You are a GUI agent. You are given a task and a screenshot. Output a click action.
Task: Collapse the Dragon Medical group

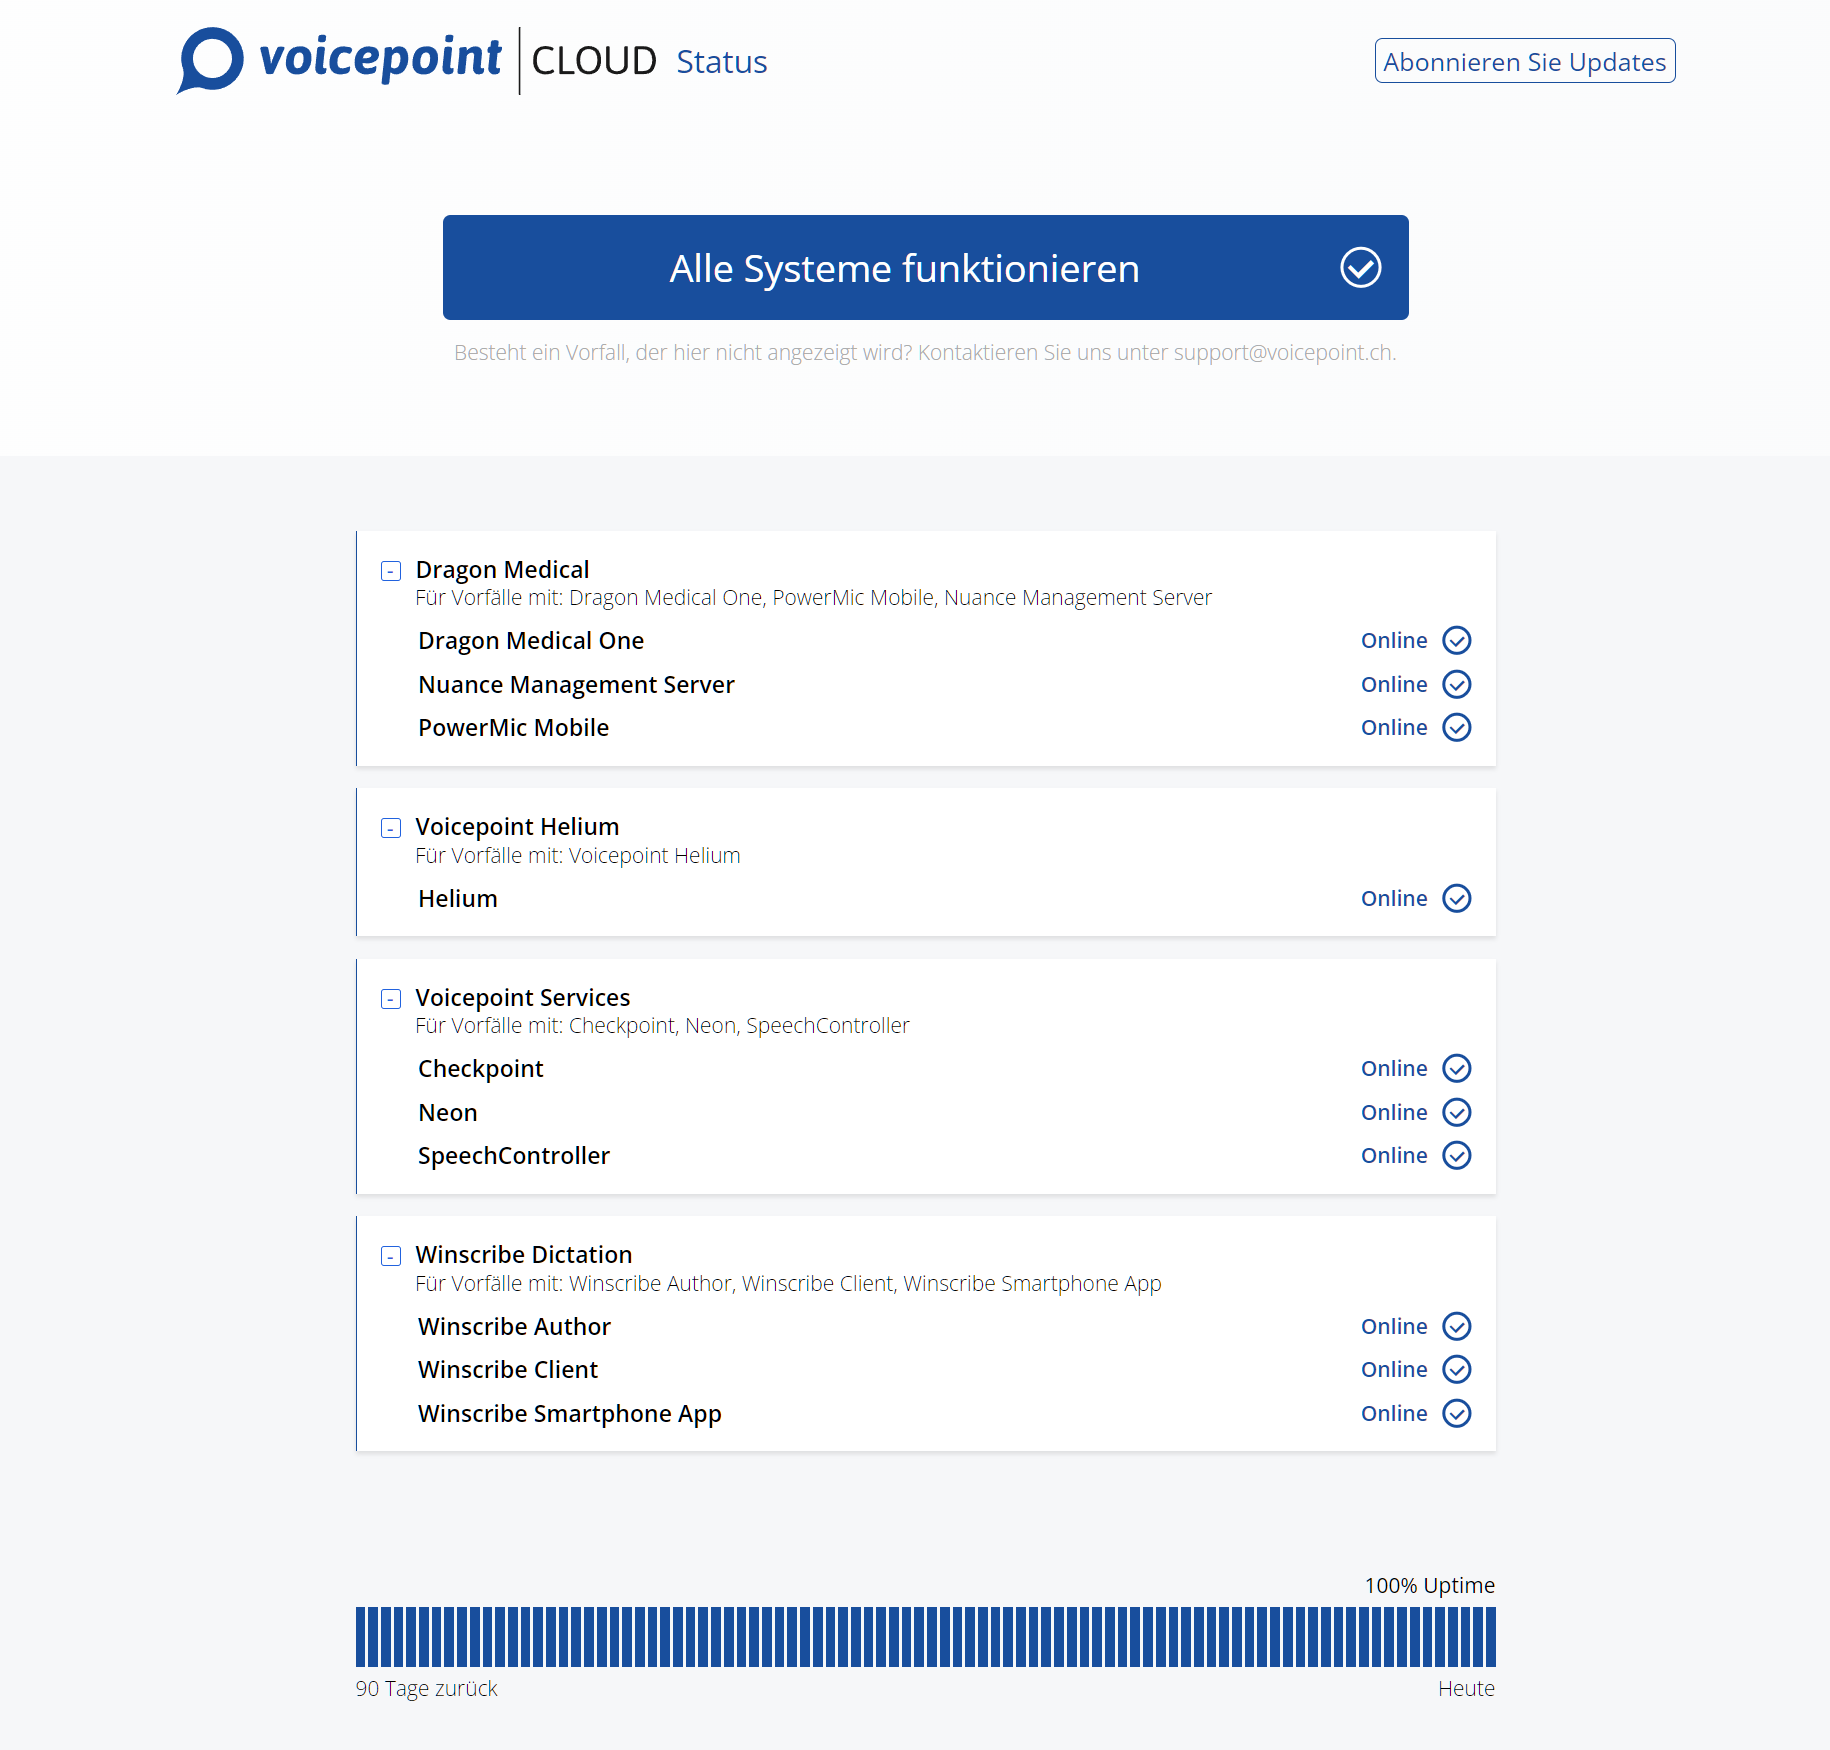tap(391, 571)
